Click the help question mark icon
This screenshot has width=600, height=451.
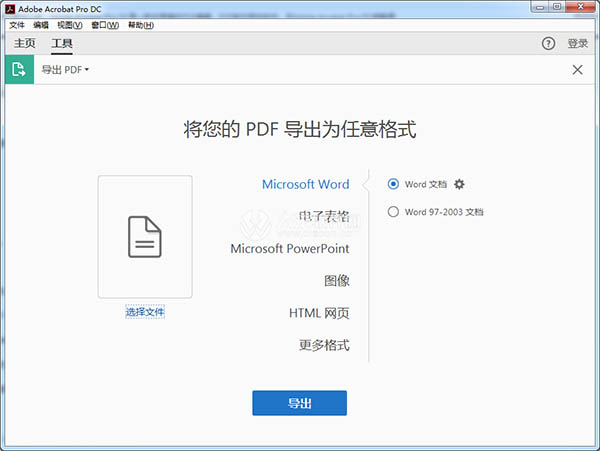(x=548, y=43)
